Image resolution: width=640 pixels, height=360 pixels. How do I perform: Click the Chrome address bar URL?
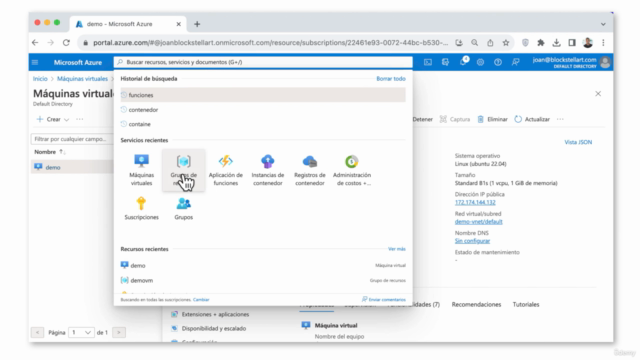click(x=270, y=42)
